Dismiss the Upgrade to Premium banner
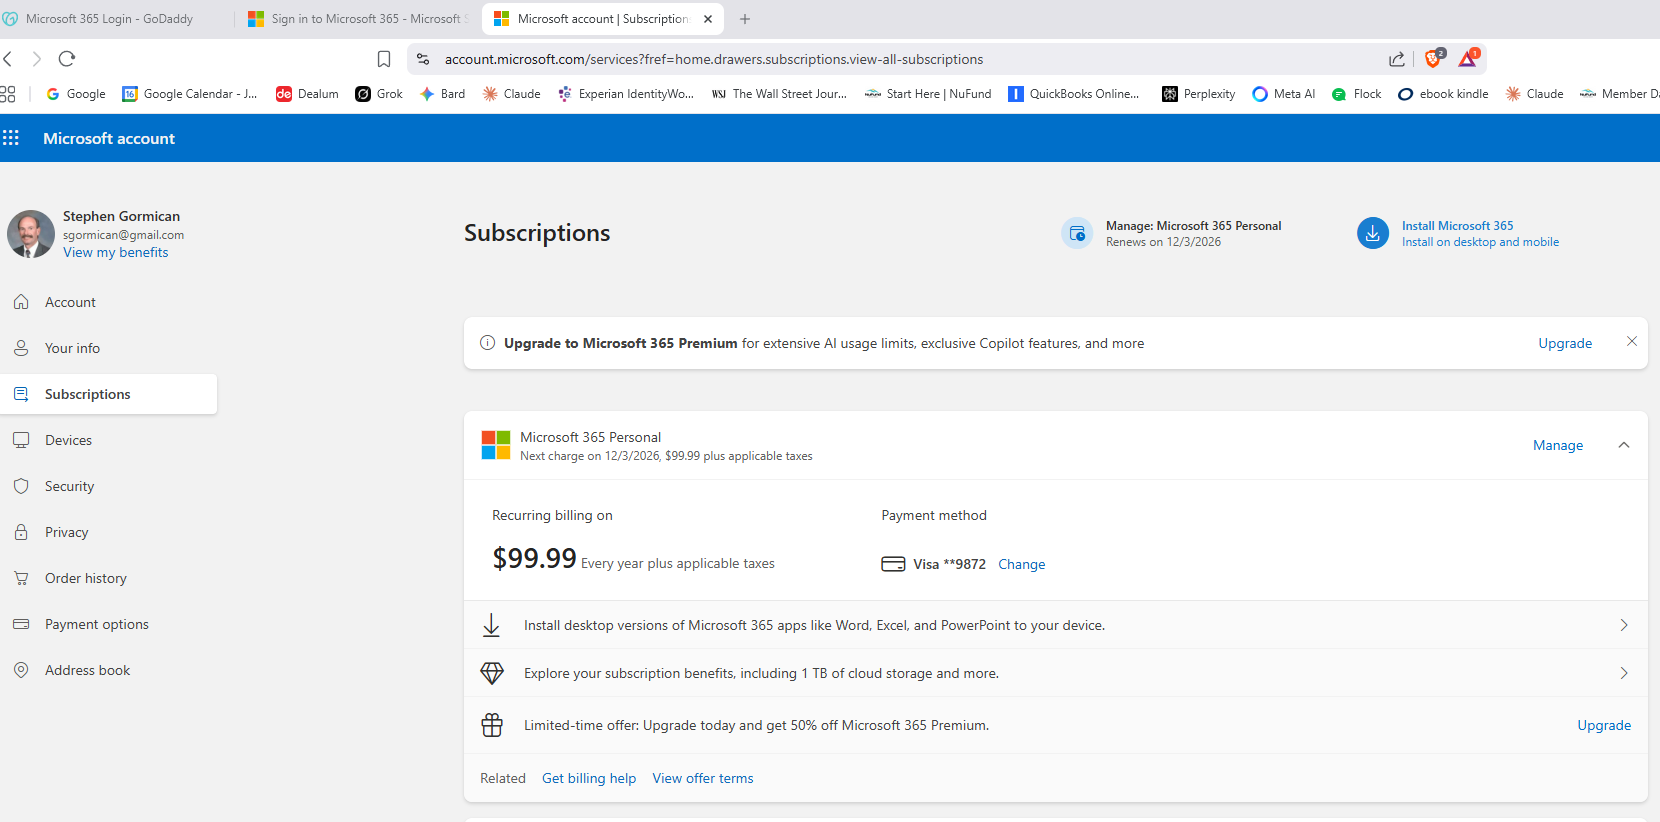 (1632, 342)
